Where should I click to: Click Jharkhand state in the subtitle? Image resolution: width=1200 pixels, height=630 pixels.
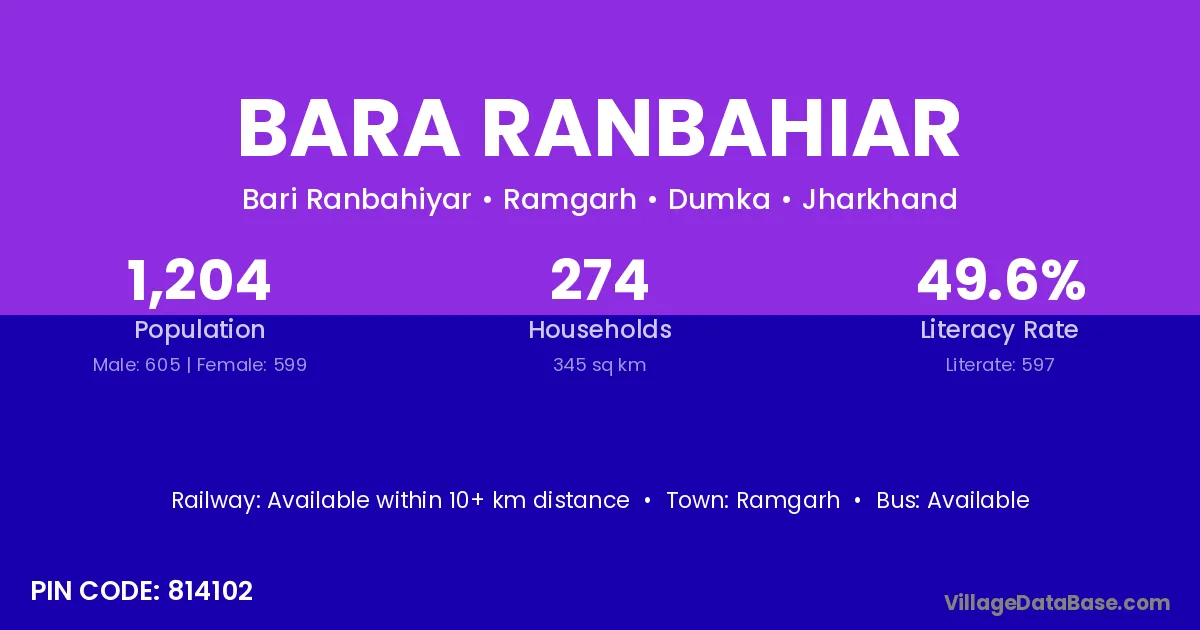coord(879,200)
